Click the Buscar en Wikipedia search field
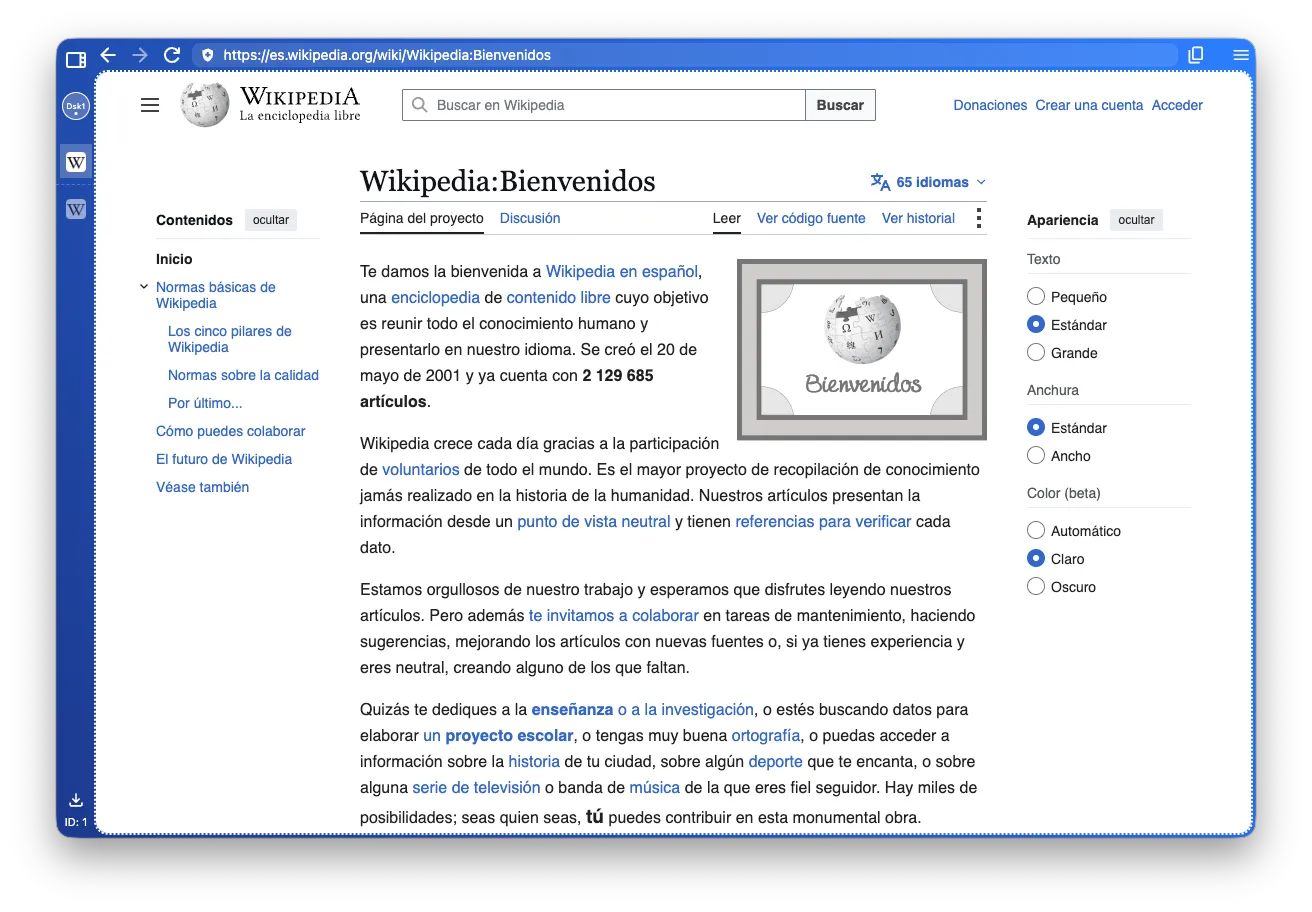The width and height of the screenshot is (1312, 912). click(x=604, y=105)
